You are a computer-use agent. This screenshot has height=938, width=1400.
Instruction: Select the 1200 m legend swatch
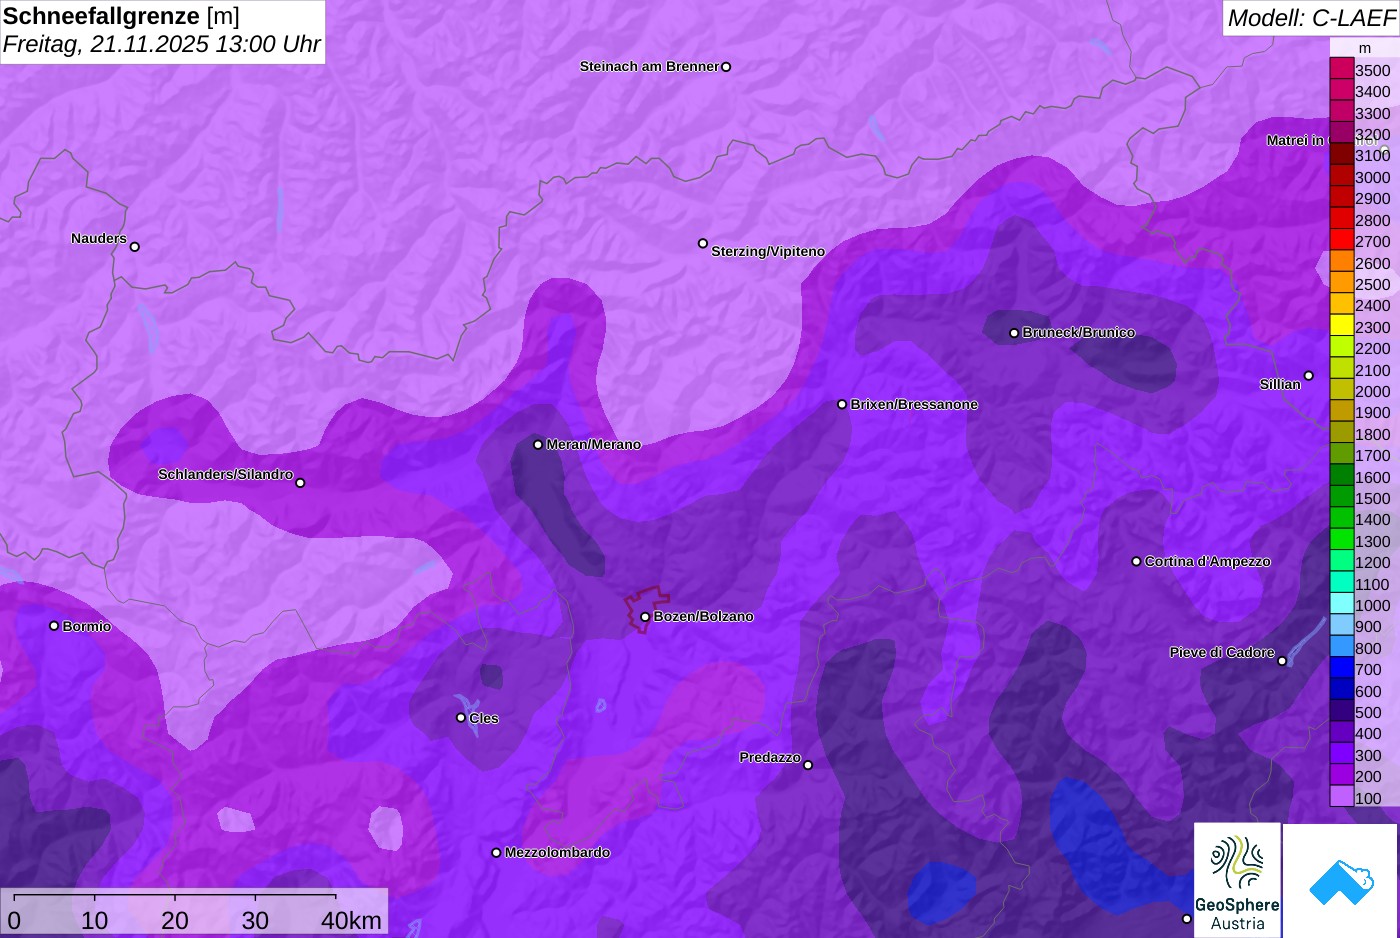1341,561
